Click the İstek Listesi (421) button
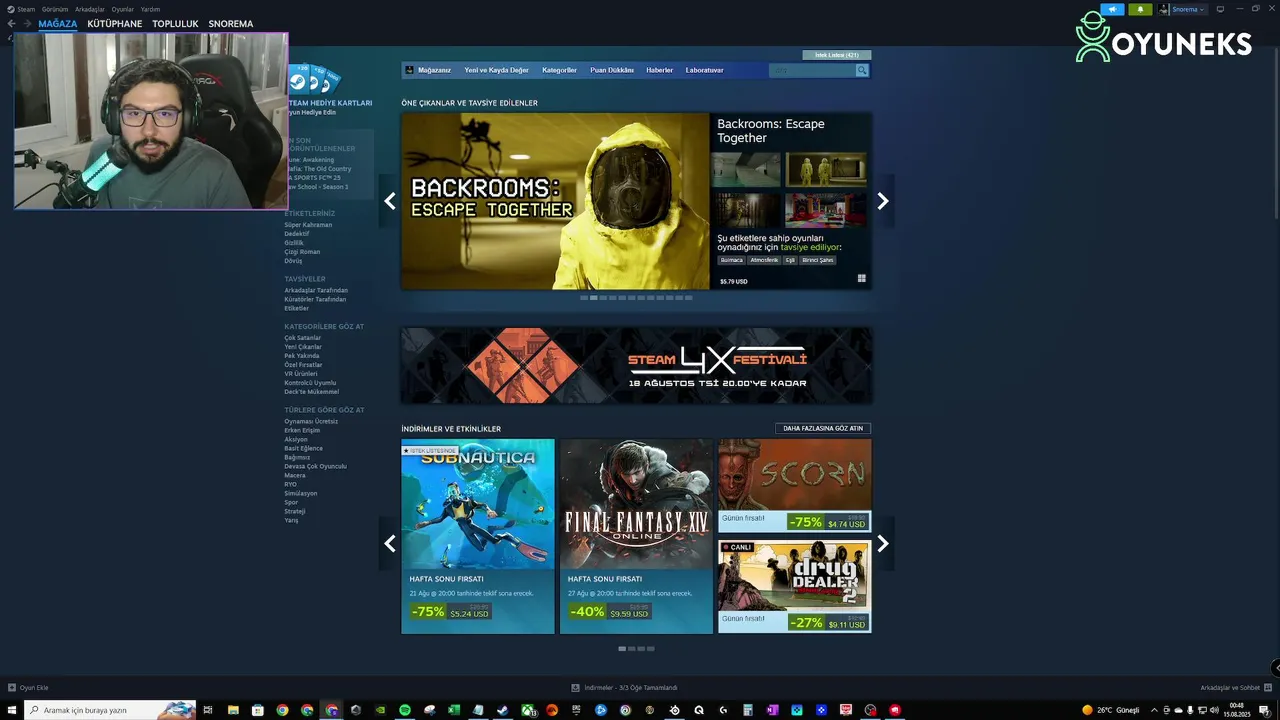 click(x=837, y=55)
